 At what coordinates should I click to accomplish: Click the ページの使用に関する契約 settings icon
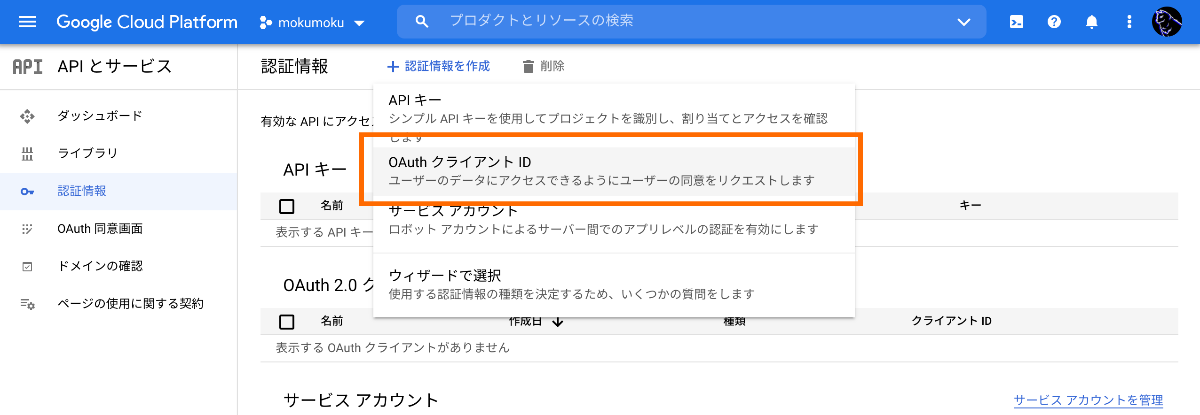[x=28, y=303]
